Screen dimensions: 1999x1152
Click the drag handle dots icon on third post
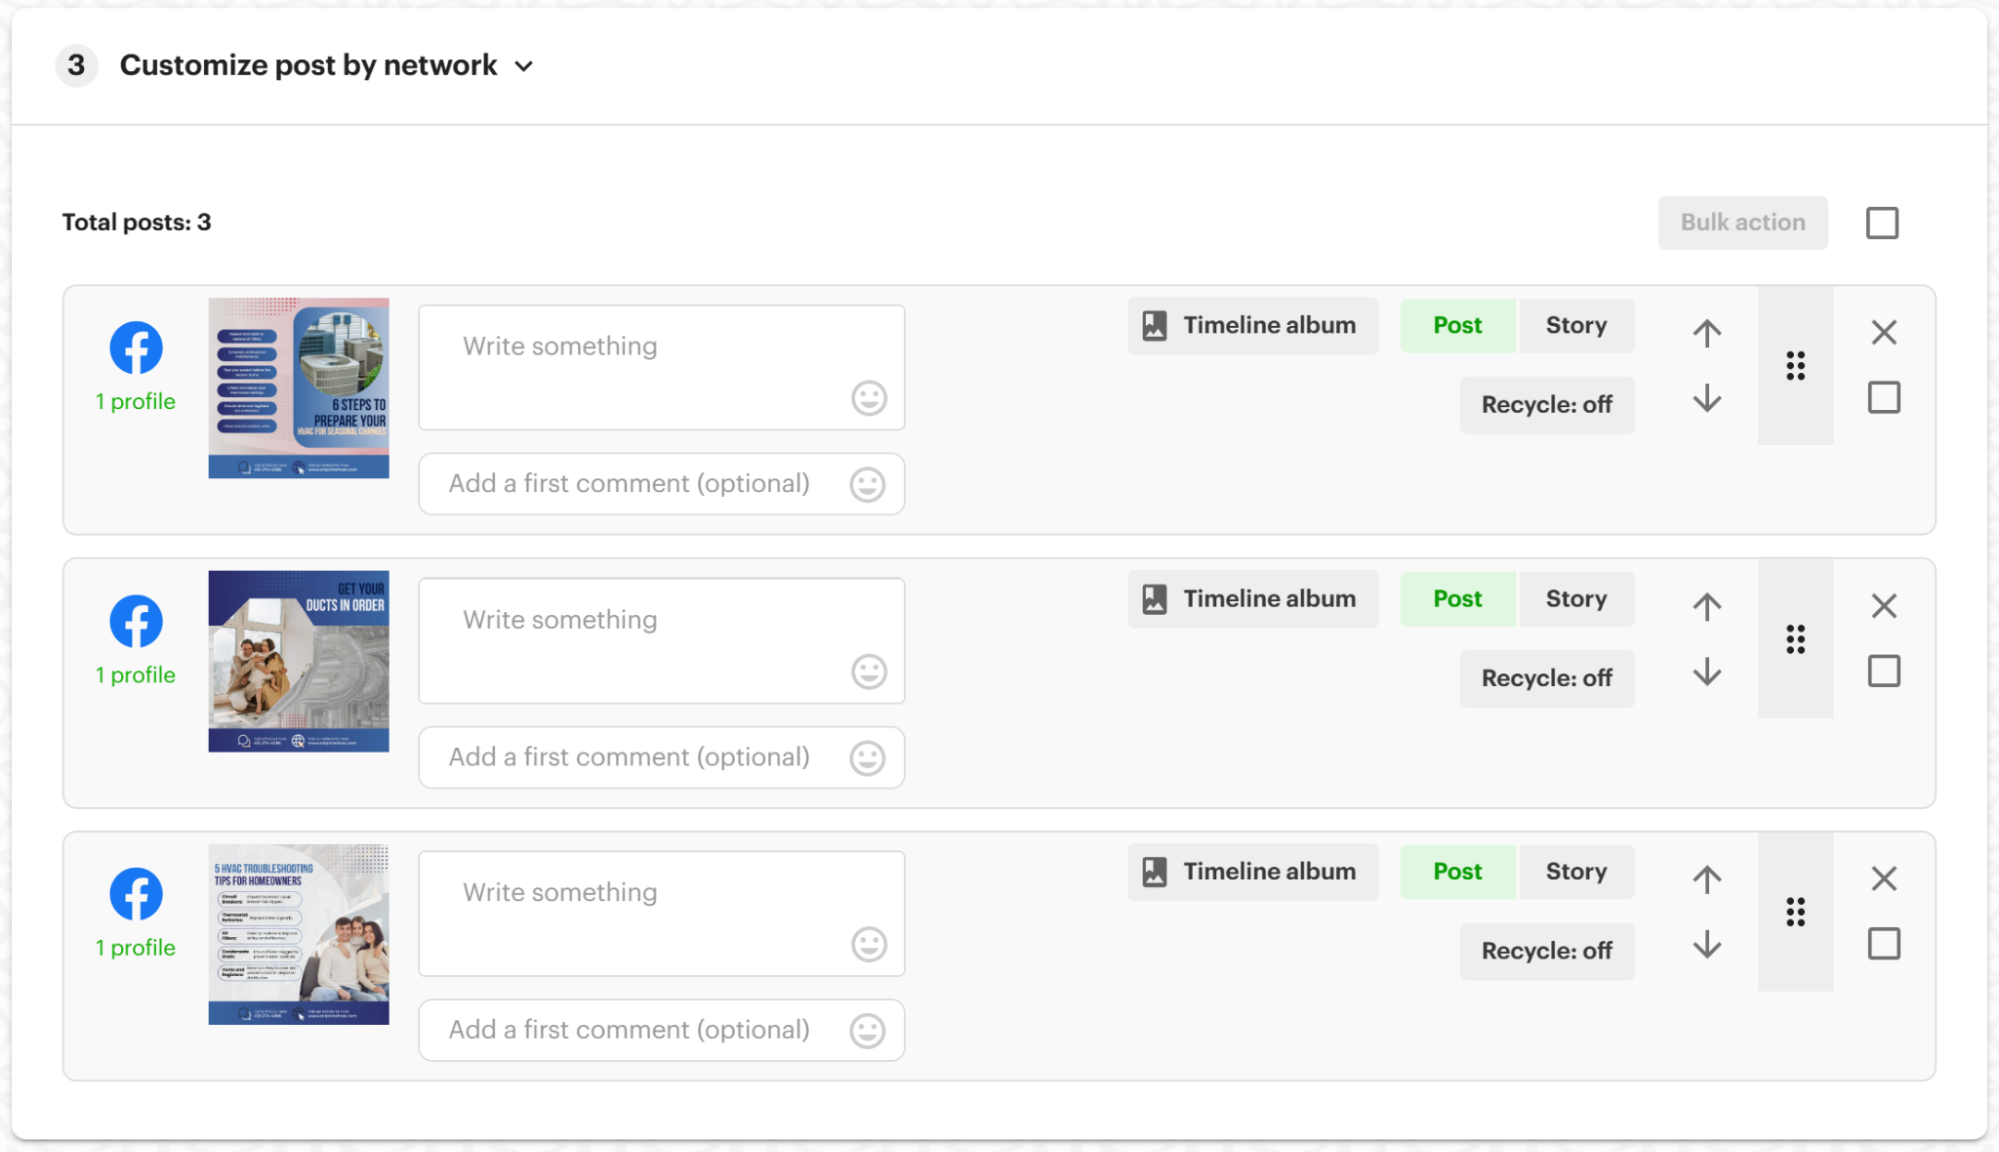pos(1796,912)
